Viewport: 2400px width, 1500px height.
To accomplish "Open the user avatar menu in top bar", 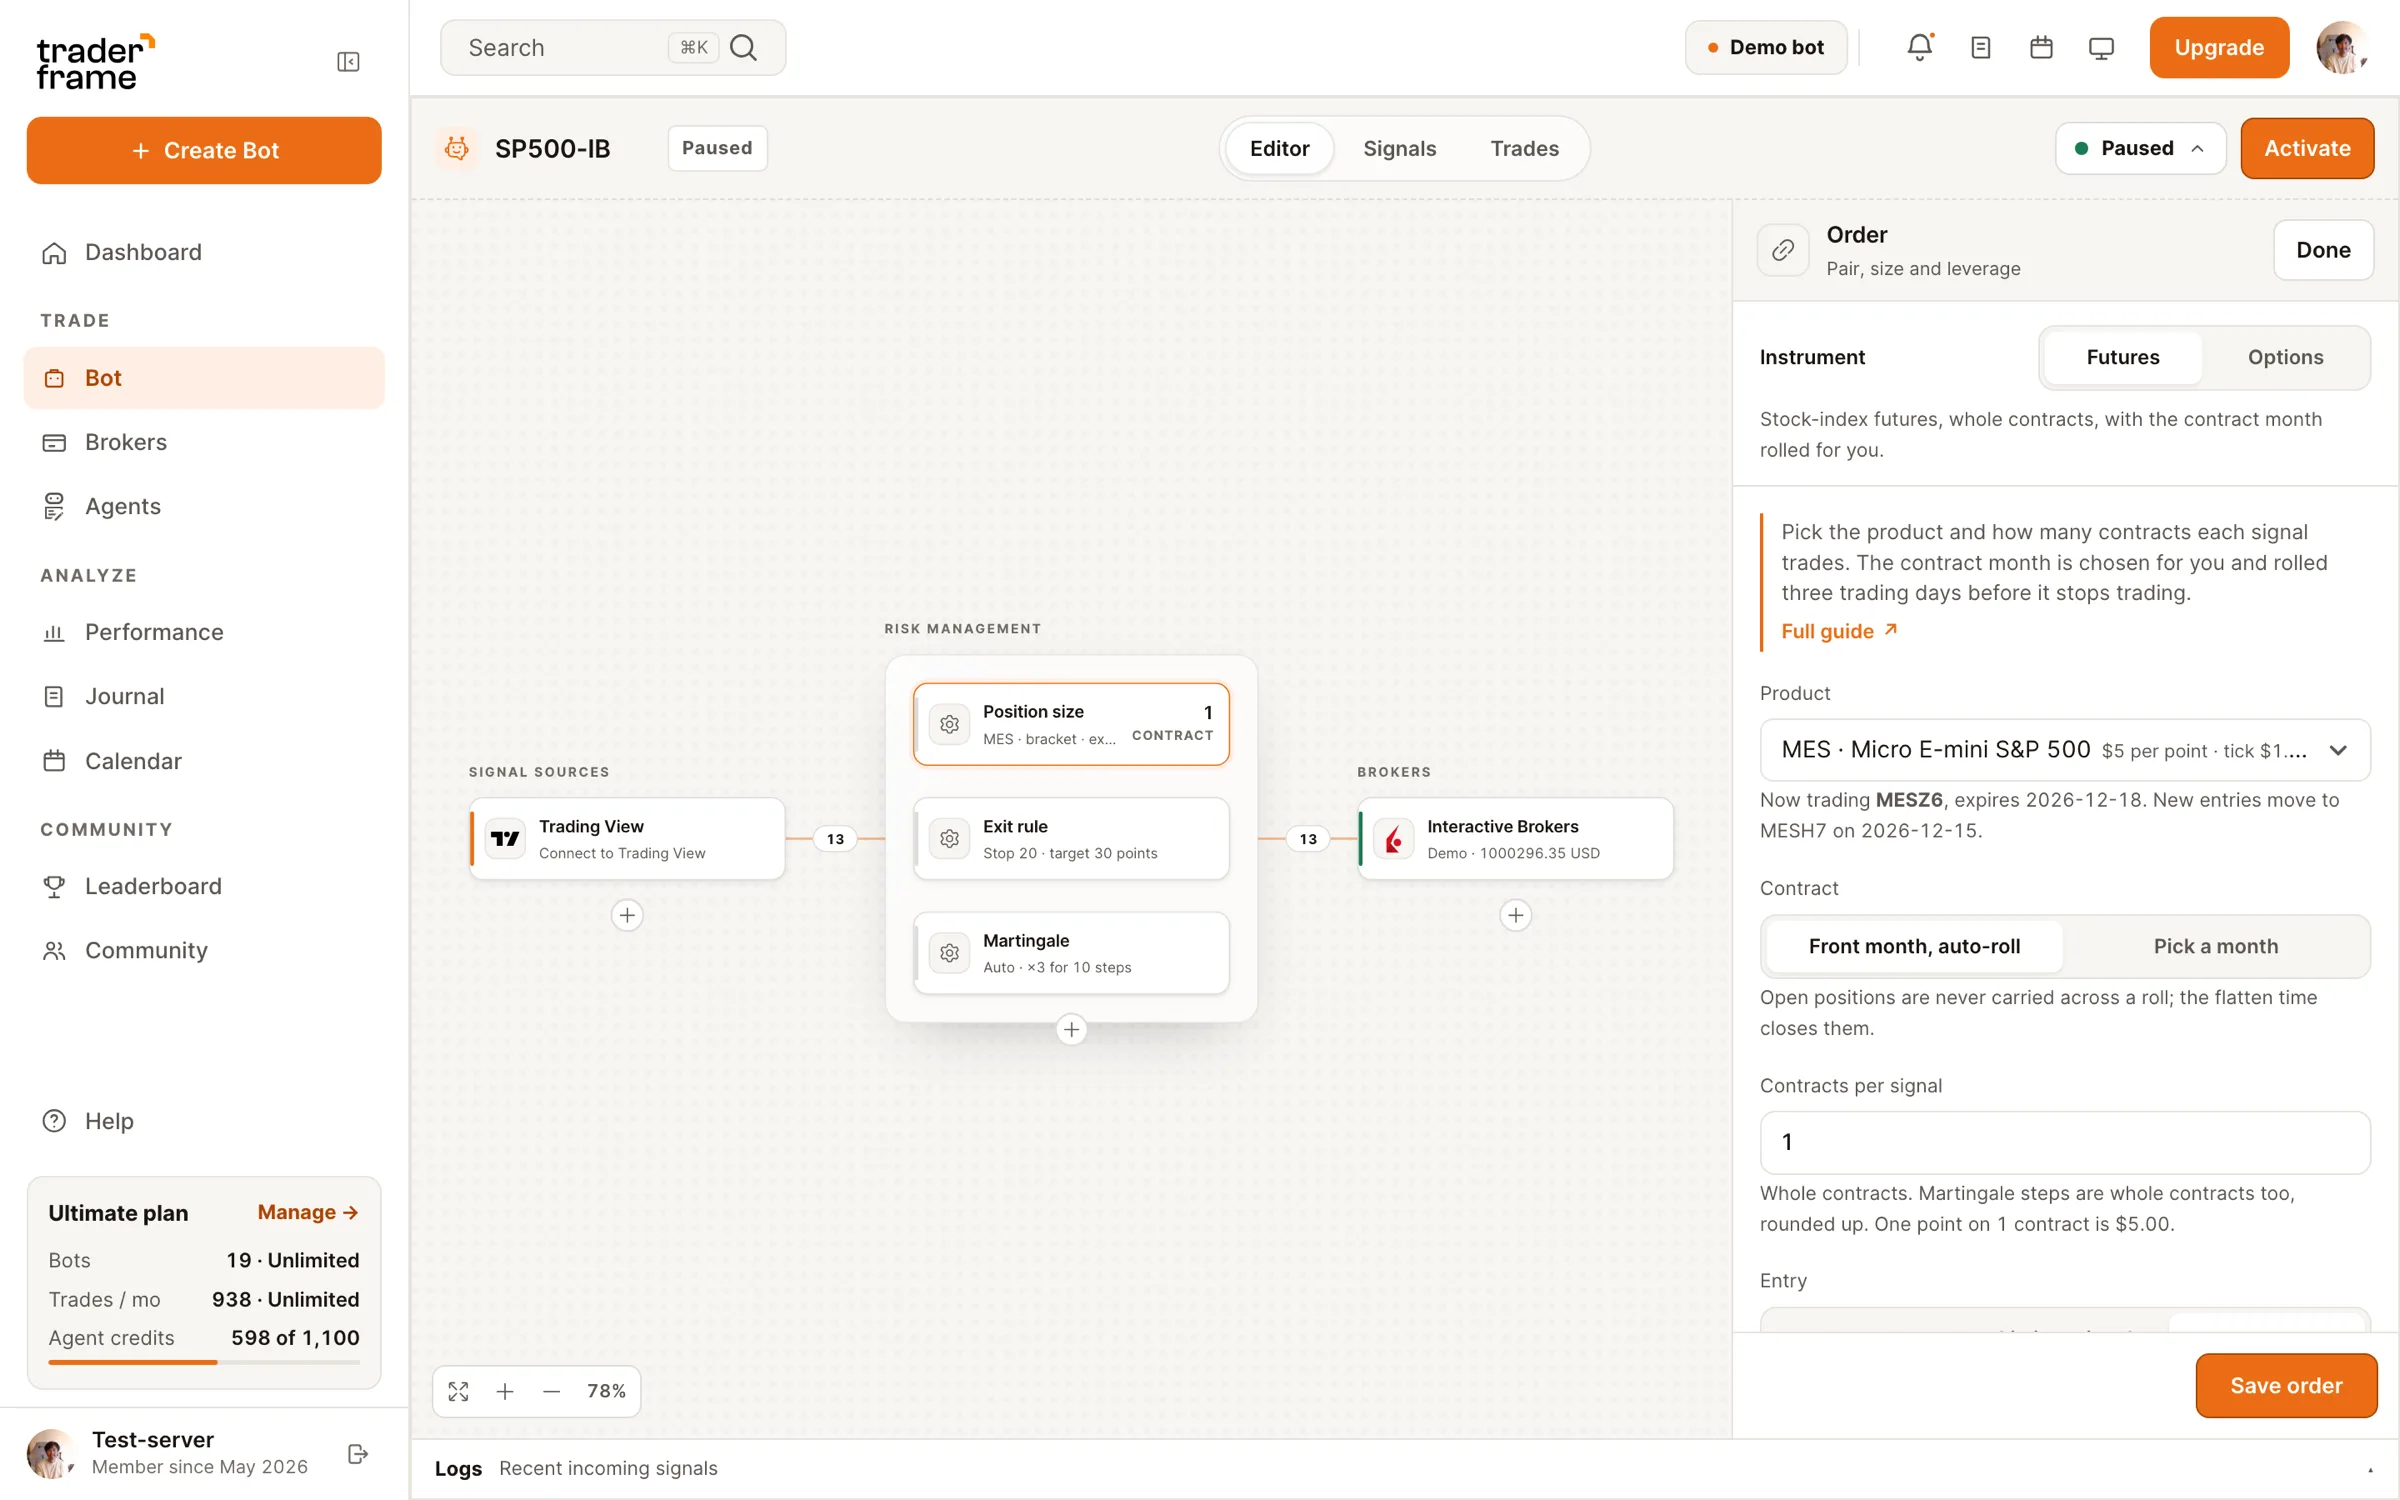I will point(2341,47).
